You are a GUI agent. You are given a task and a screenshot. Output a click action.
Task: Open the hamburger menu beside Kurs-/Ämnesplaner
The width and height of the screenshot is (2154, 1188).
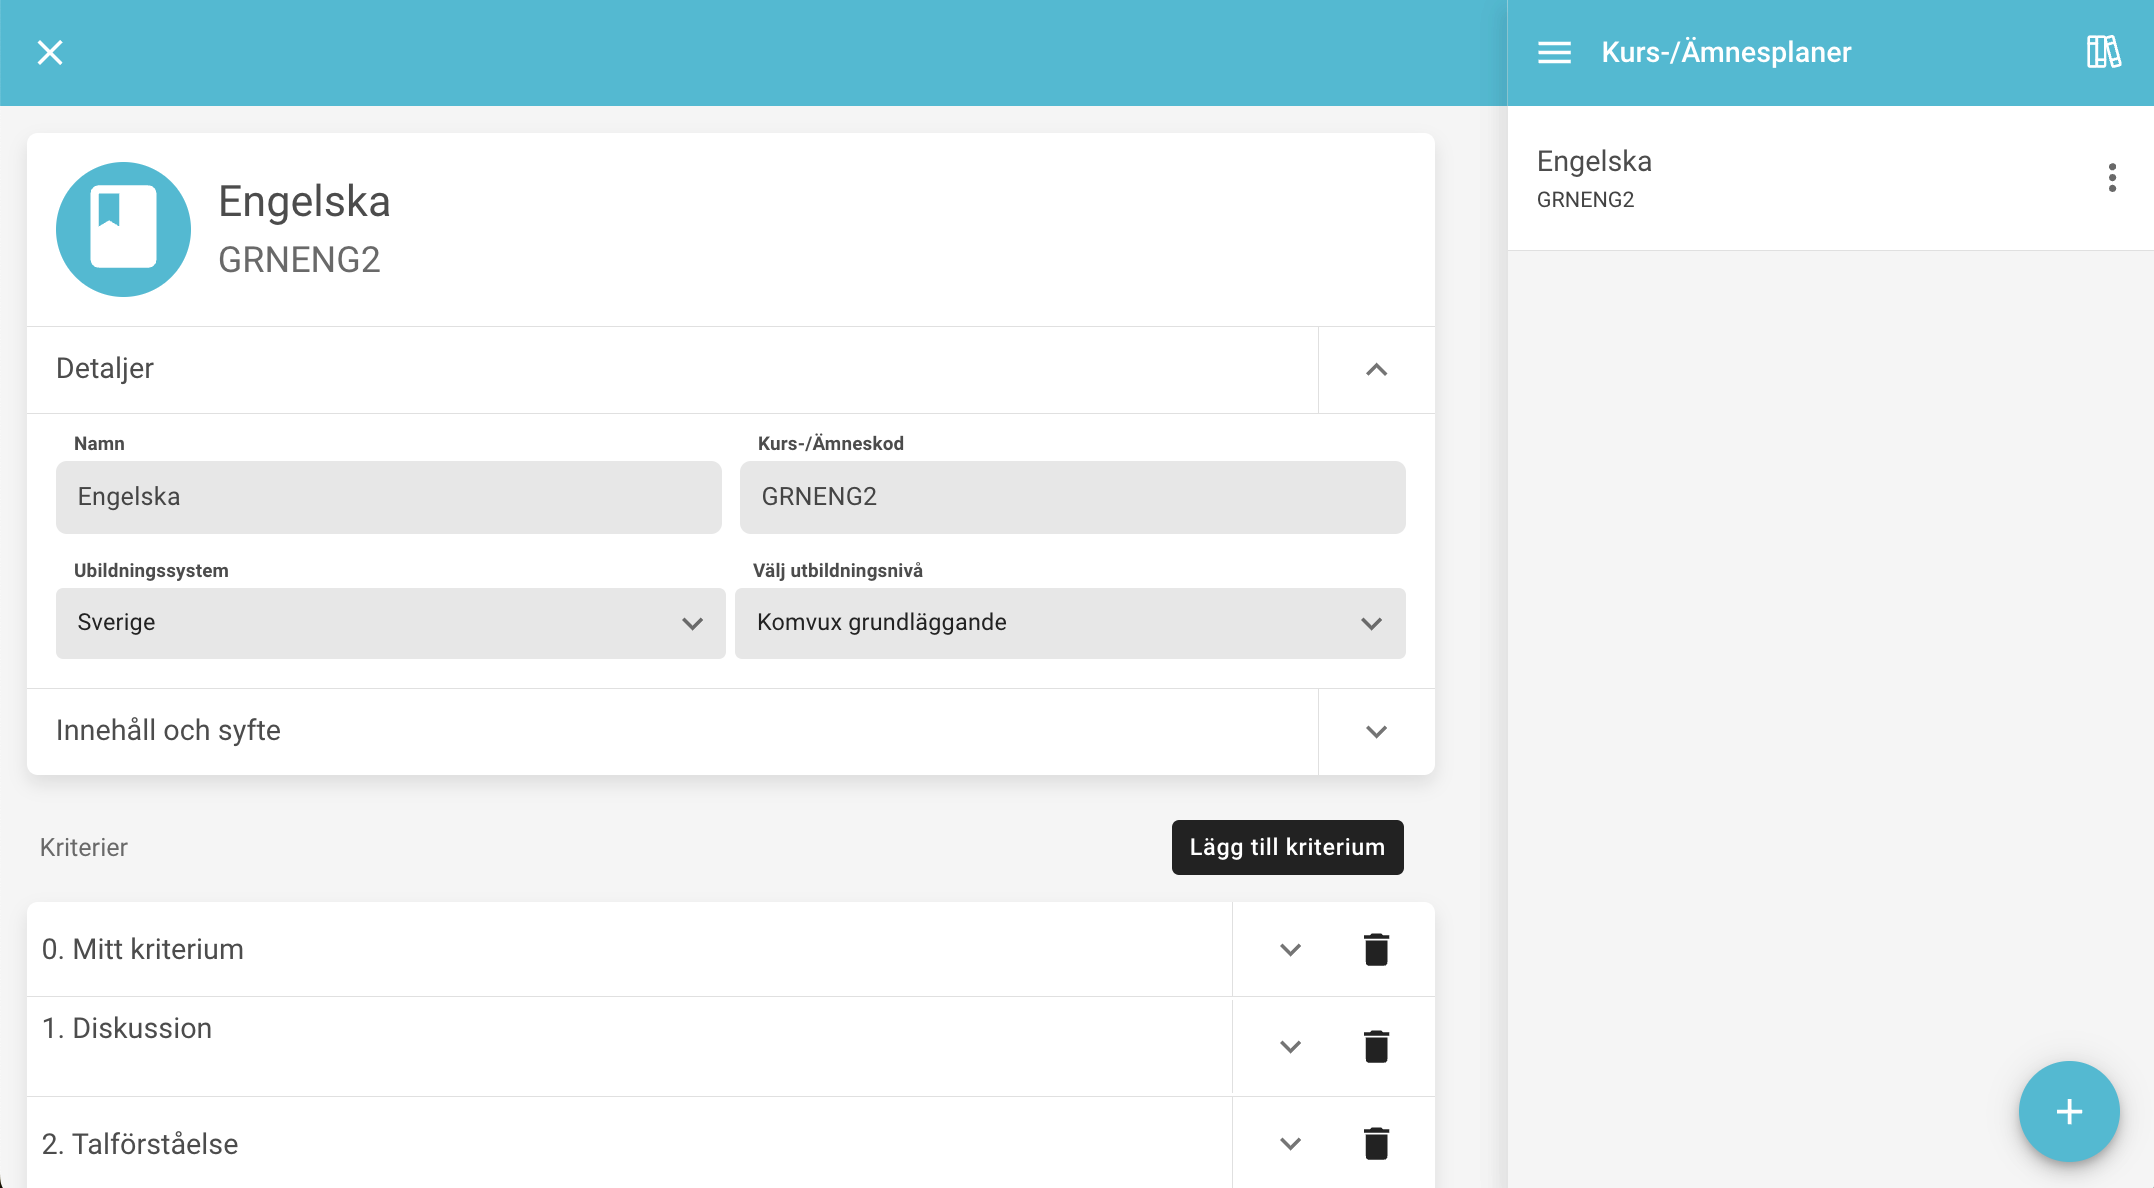click(1554, 52)
